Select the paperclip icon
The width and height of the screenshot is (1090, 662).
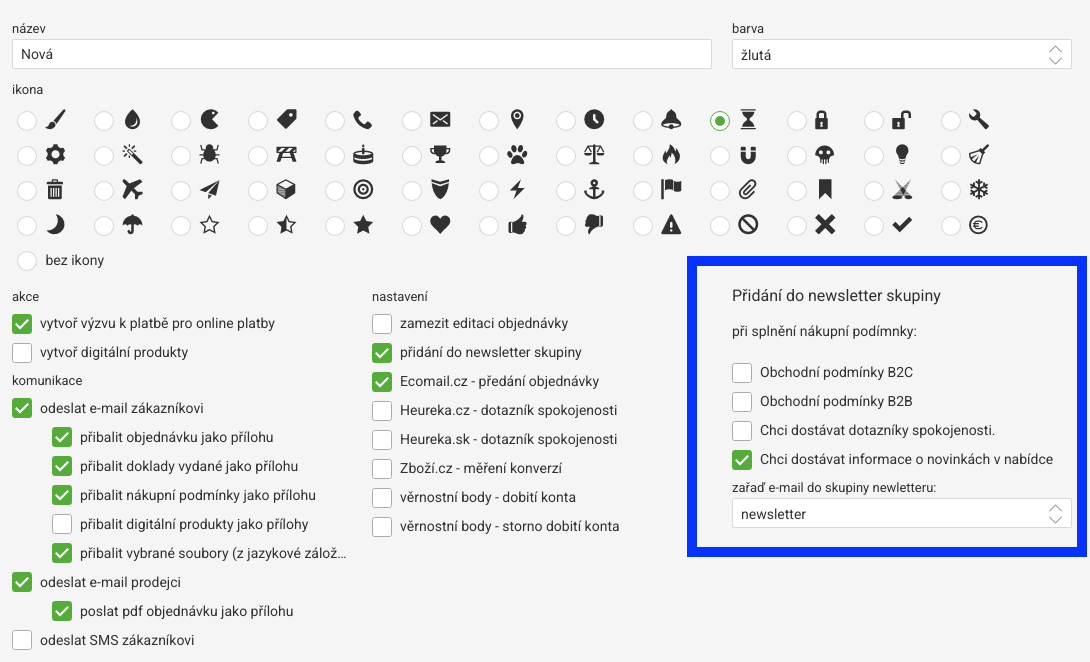click(720, 190)
